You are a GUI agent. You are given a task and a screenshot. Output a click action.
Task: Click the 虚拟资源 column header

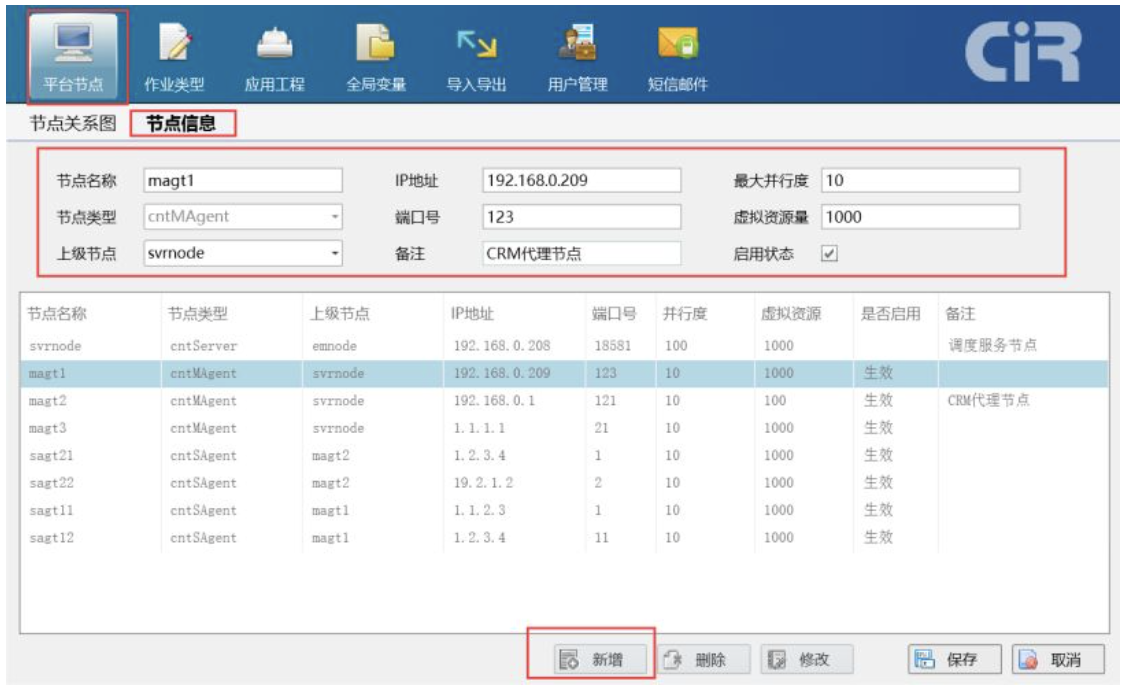pyautogui.click(x=791, y=314)
